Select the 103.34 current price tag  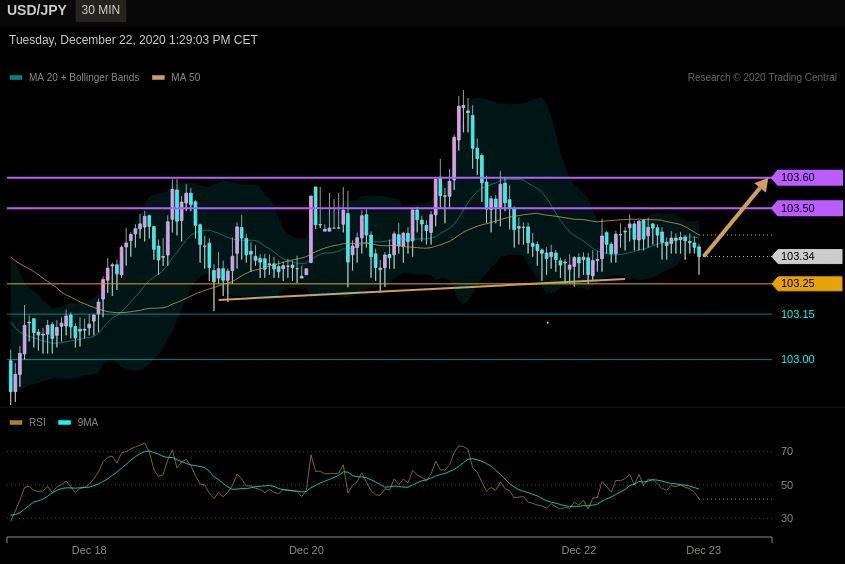click(x=807, y=256)
